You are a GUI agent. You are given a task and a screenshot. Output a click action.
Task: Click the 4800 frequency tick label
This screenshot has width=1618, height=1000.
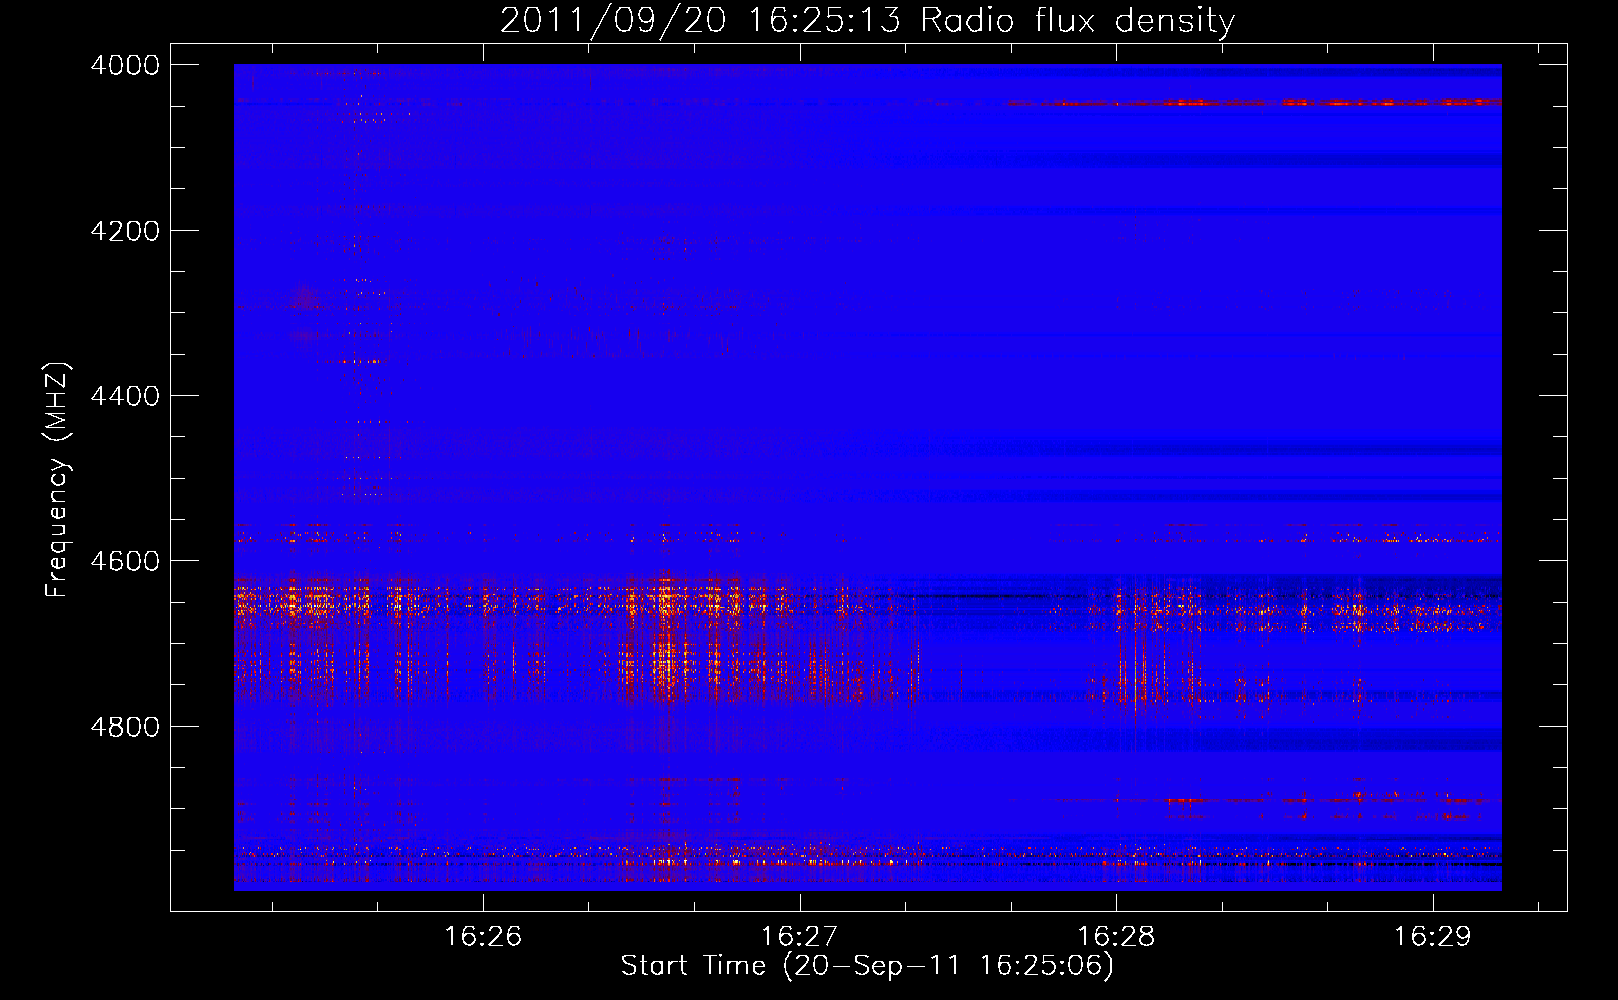pyautogui.click(x=125, y=727)
